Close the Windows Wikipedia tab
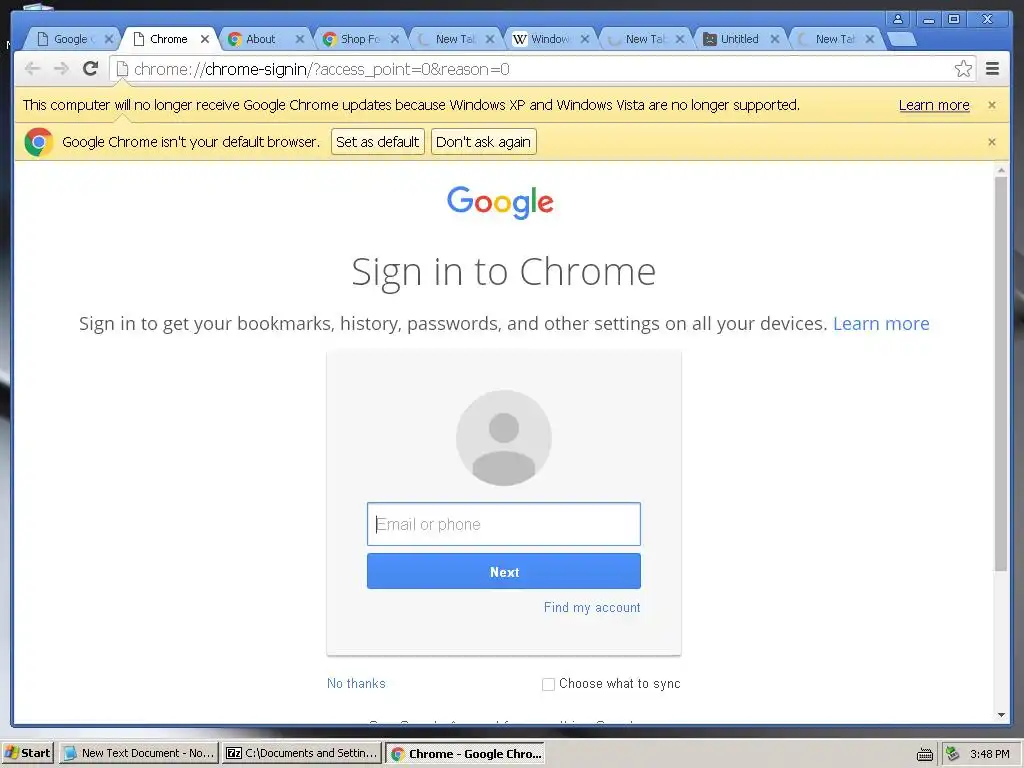Viewport: 1024px width, 768px height. [584, 39]
